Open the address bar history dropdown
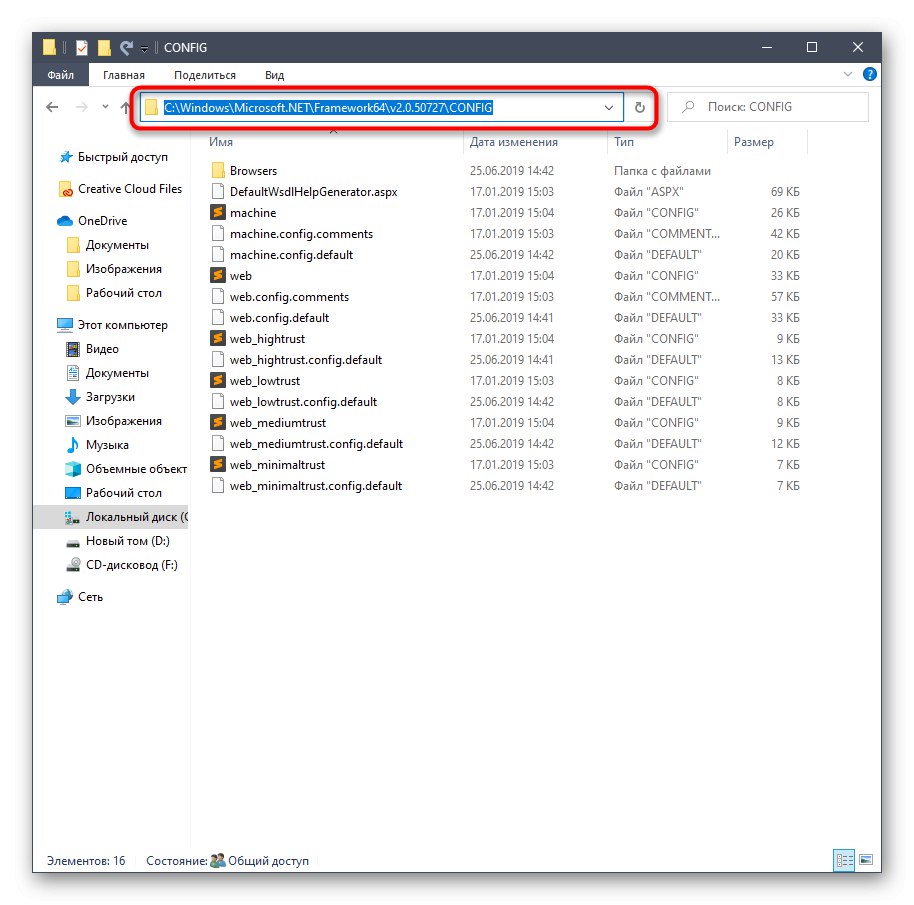 click(609, 108)
